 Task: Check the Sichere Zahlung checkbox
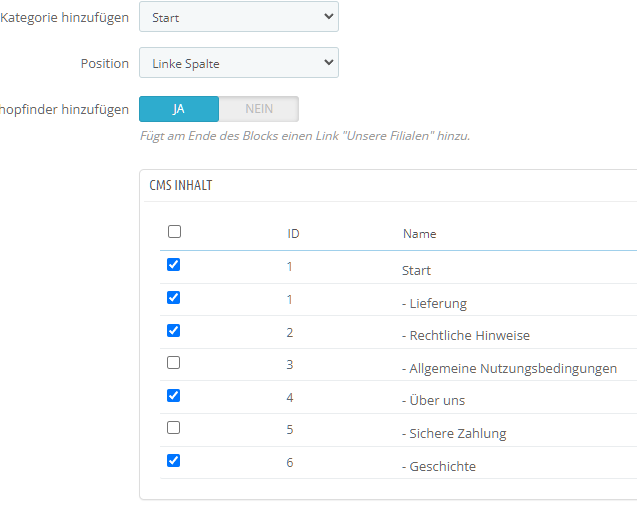coord(174,428)
